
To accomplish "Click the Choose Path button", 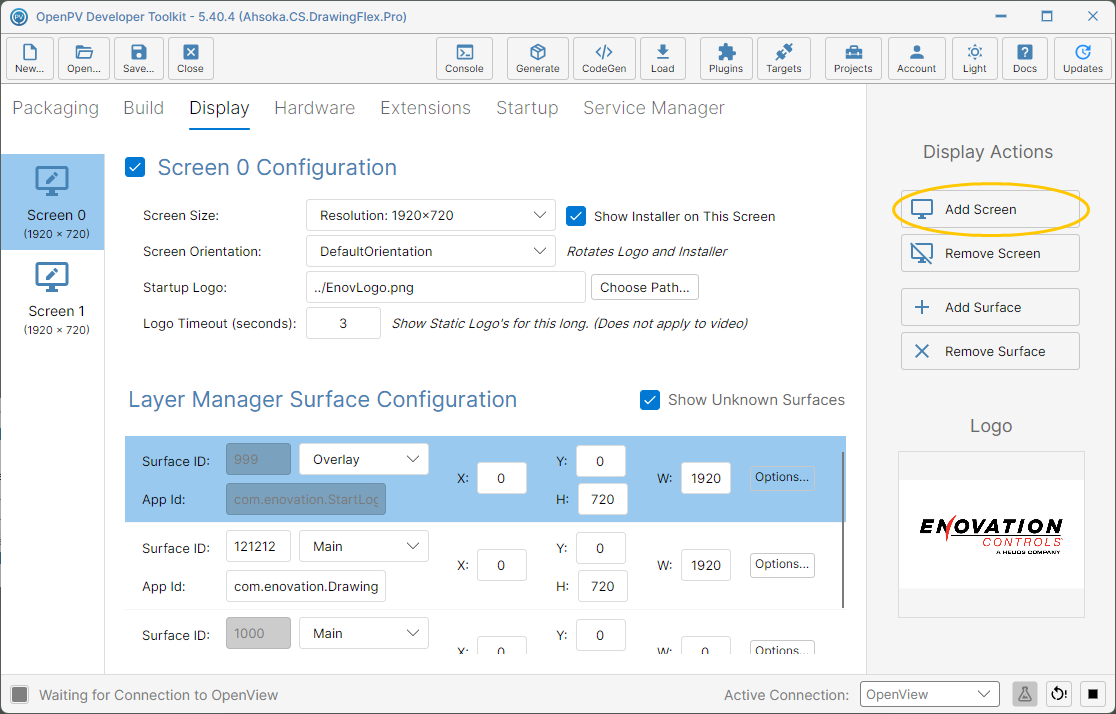I will [645, 288].
